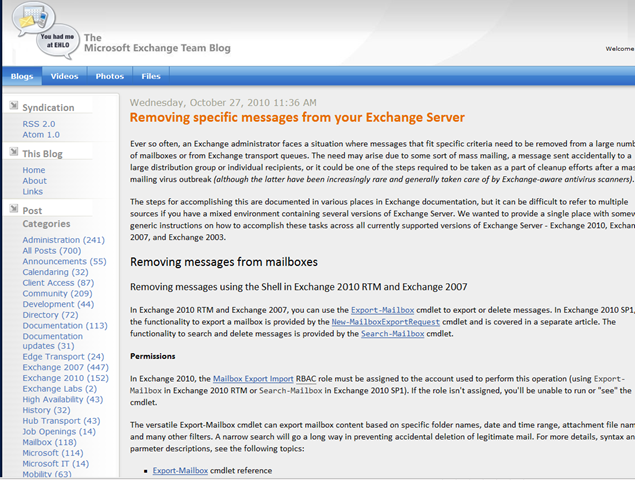
Task: Open the Links page link
Action: click(x=32, y=191)
